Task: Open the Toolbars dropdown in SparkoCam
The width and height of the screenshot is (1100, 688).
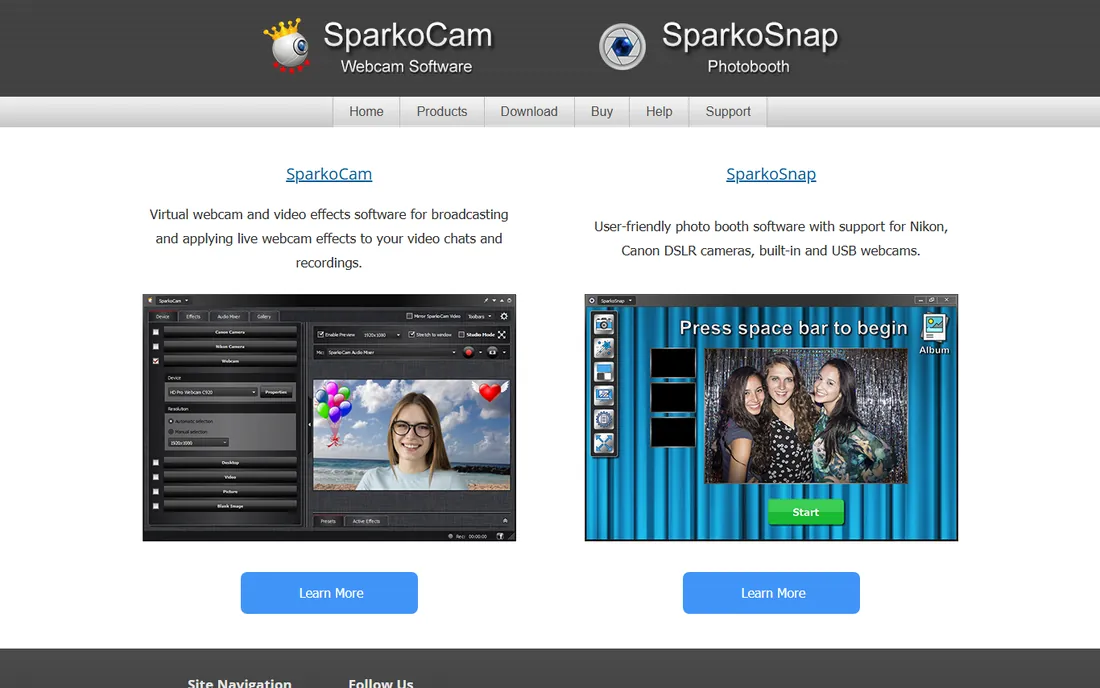Action: (480, 316)
